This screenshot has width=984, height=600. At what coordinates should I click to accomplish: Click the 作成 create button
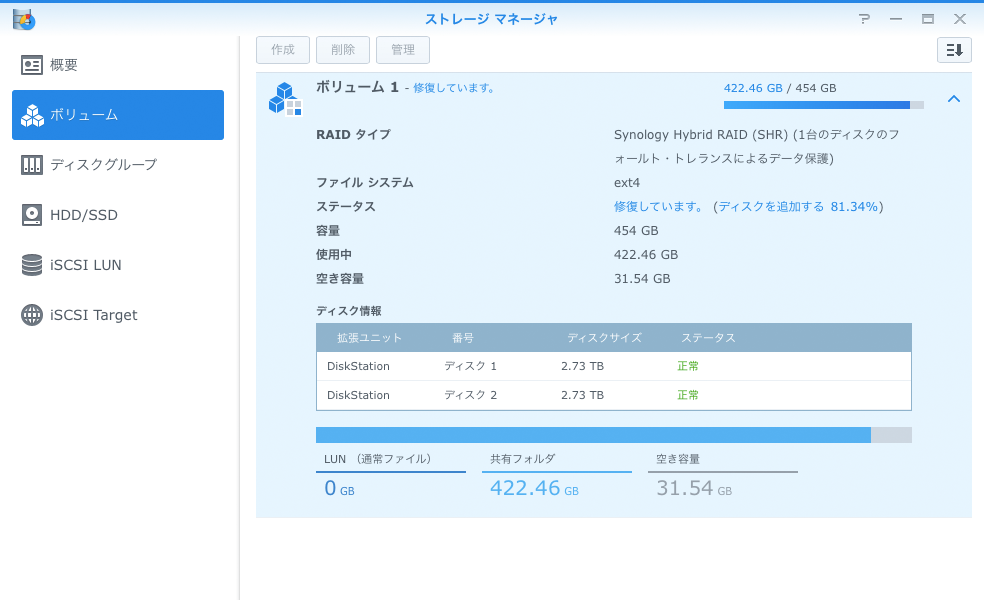(x=283, y=50)
